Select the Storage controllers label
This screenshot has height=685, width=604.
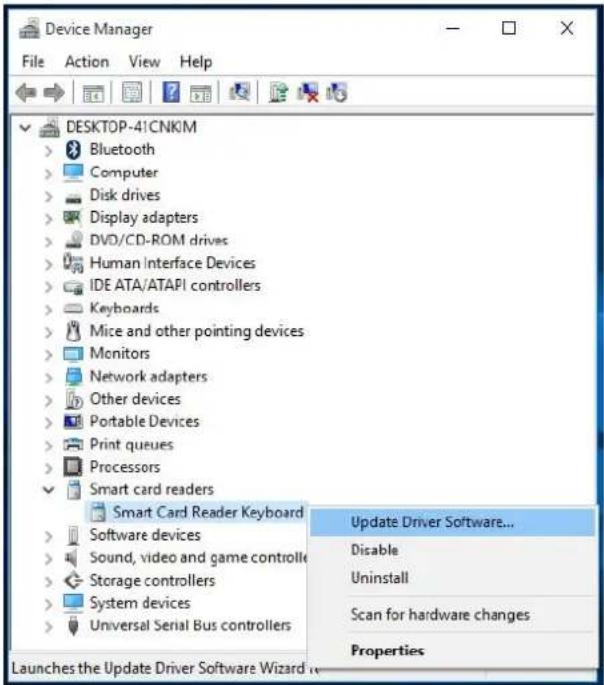click(152, 581)
